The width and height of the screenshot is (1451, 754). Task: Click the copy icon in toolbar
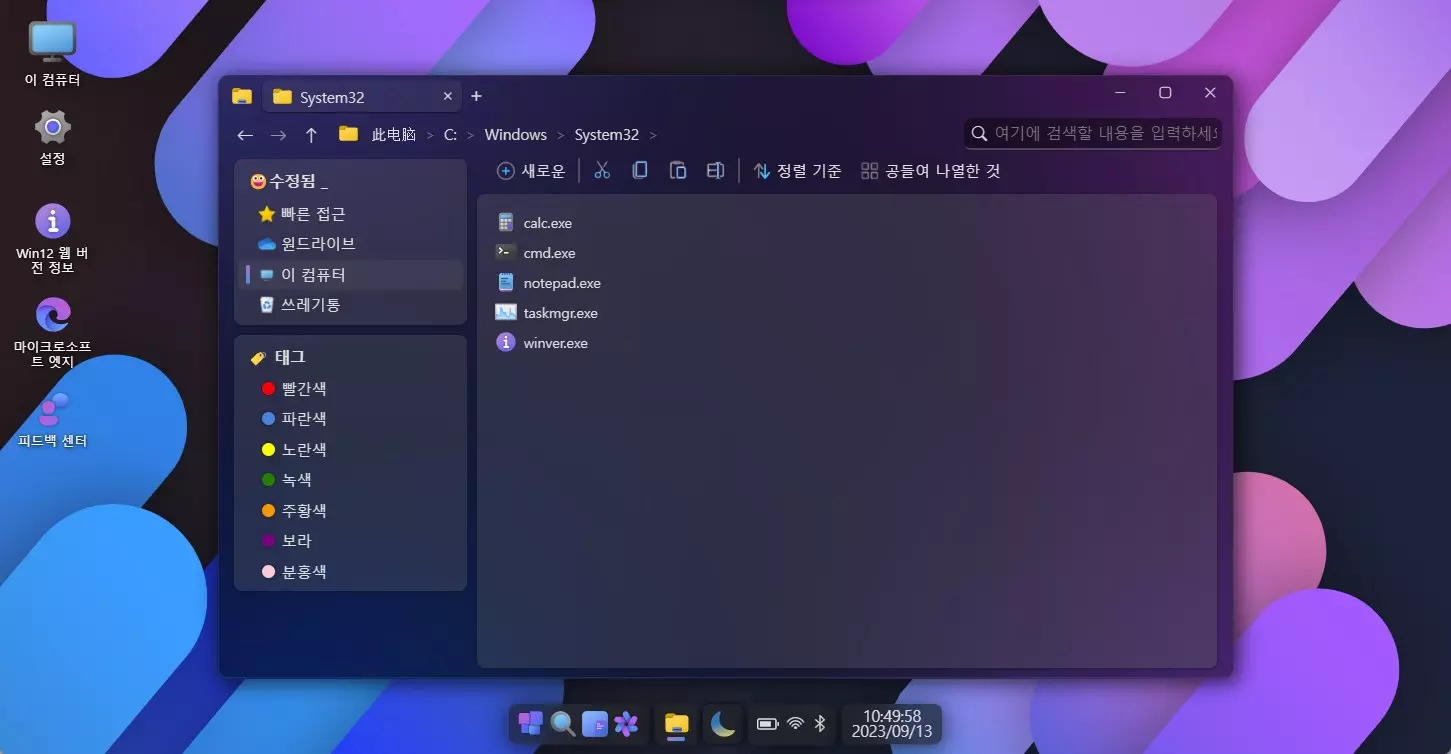(x=640, y=171)
